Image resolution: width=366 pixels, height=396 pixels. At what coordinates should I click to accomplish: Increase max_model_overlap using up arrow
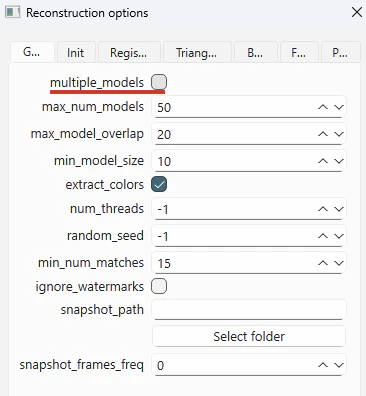point(323,134)
